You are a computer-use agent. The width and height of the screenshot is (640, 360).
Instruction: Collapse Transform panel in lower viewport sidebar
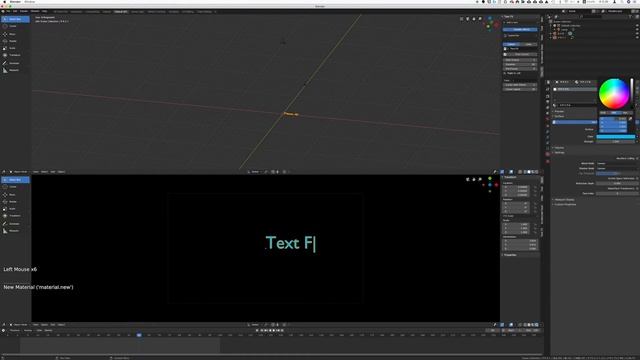(509, 177)
